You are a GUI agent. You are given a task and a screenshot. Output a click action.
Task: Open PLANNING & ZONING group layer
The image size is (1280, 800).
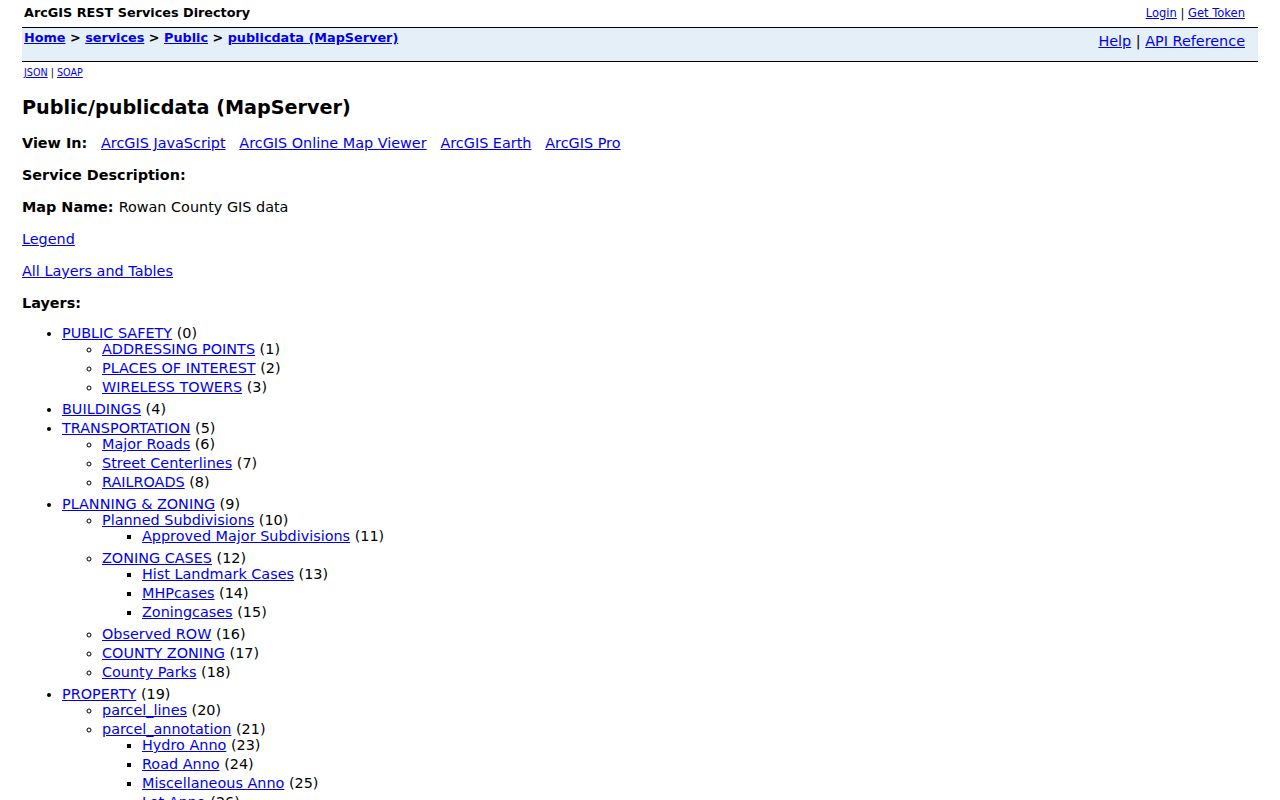pyautogui.click(x=138, y=504)
